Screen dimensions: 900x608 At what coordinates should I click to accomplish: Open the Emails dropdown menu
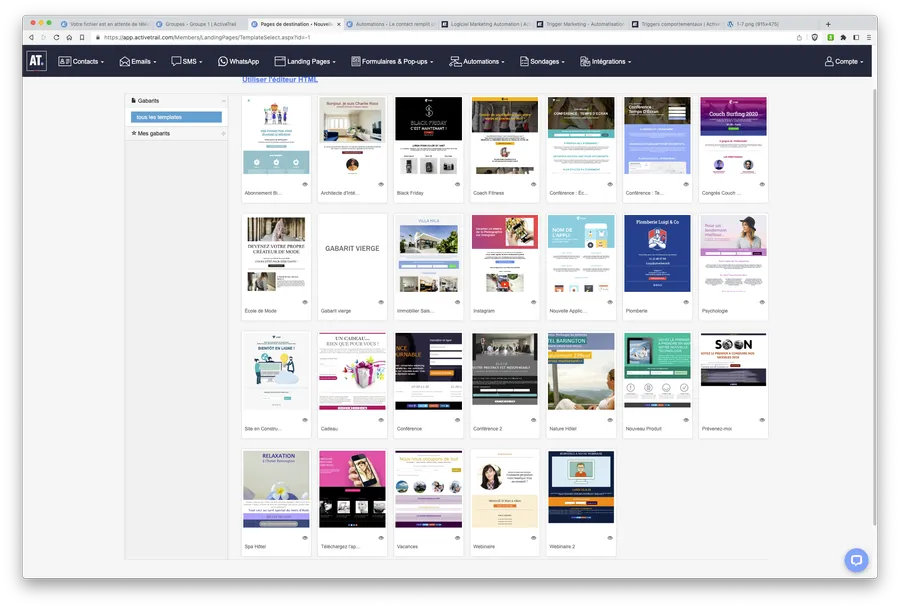pyautogui.click(x=138, y=61)
